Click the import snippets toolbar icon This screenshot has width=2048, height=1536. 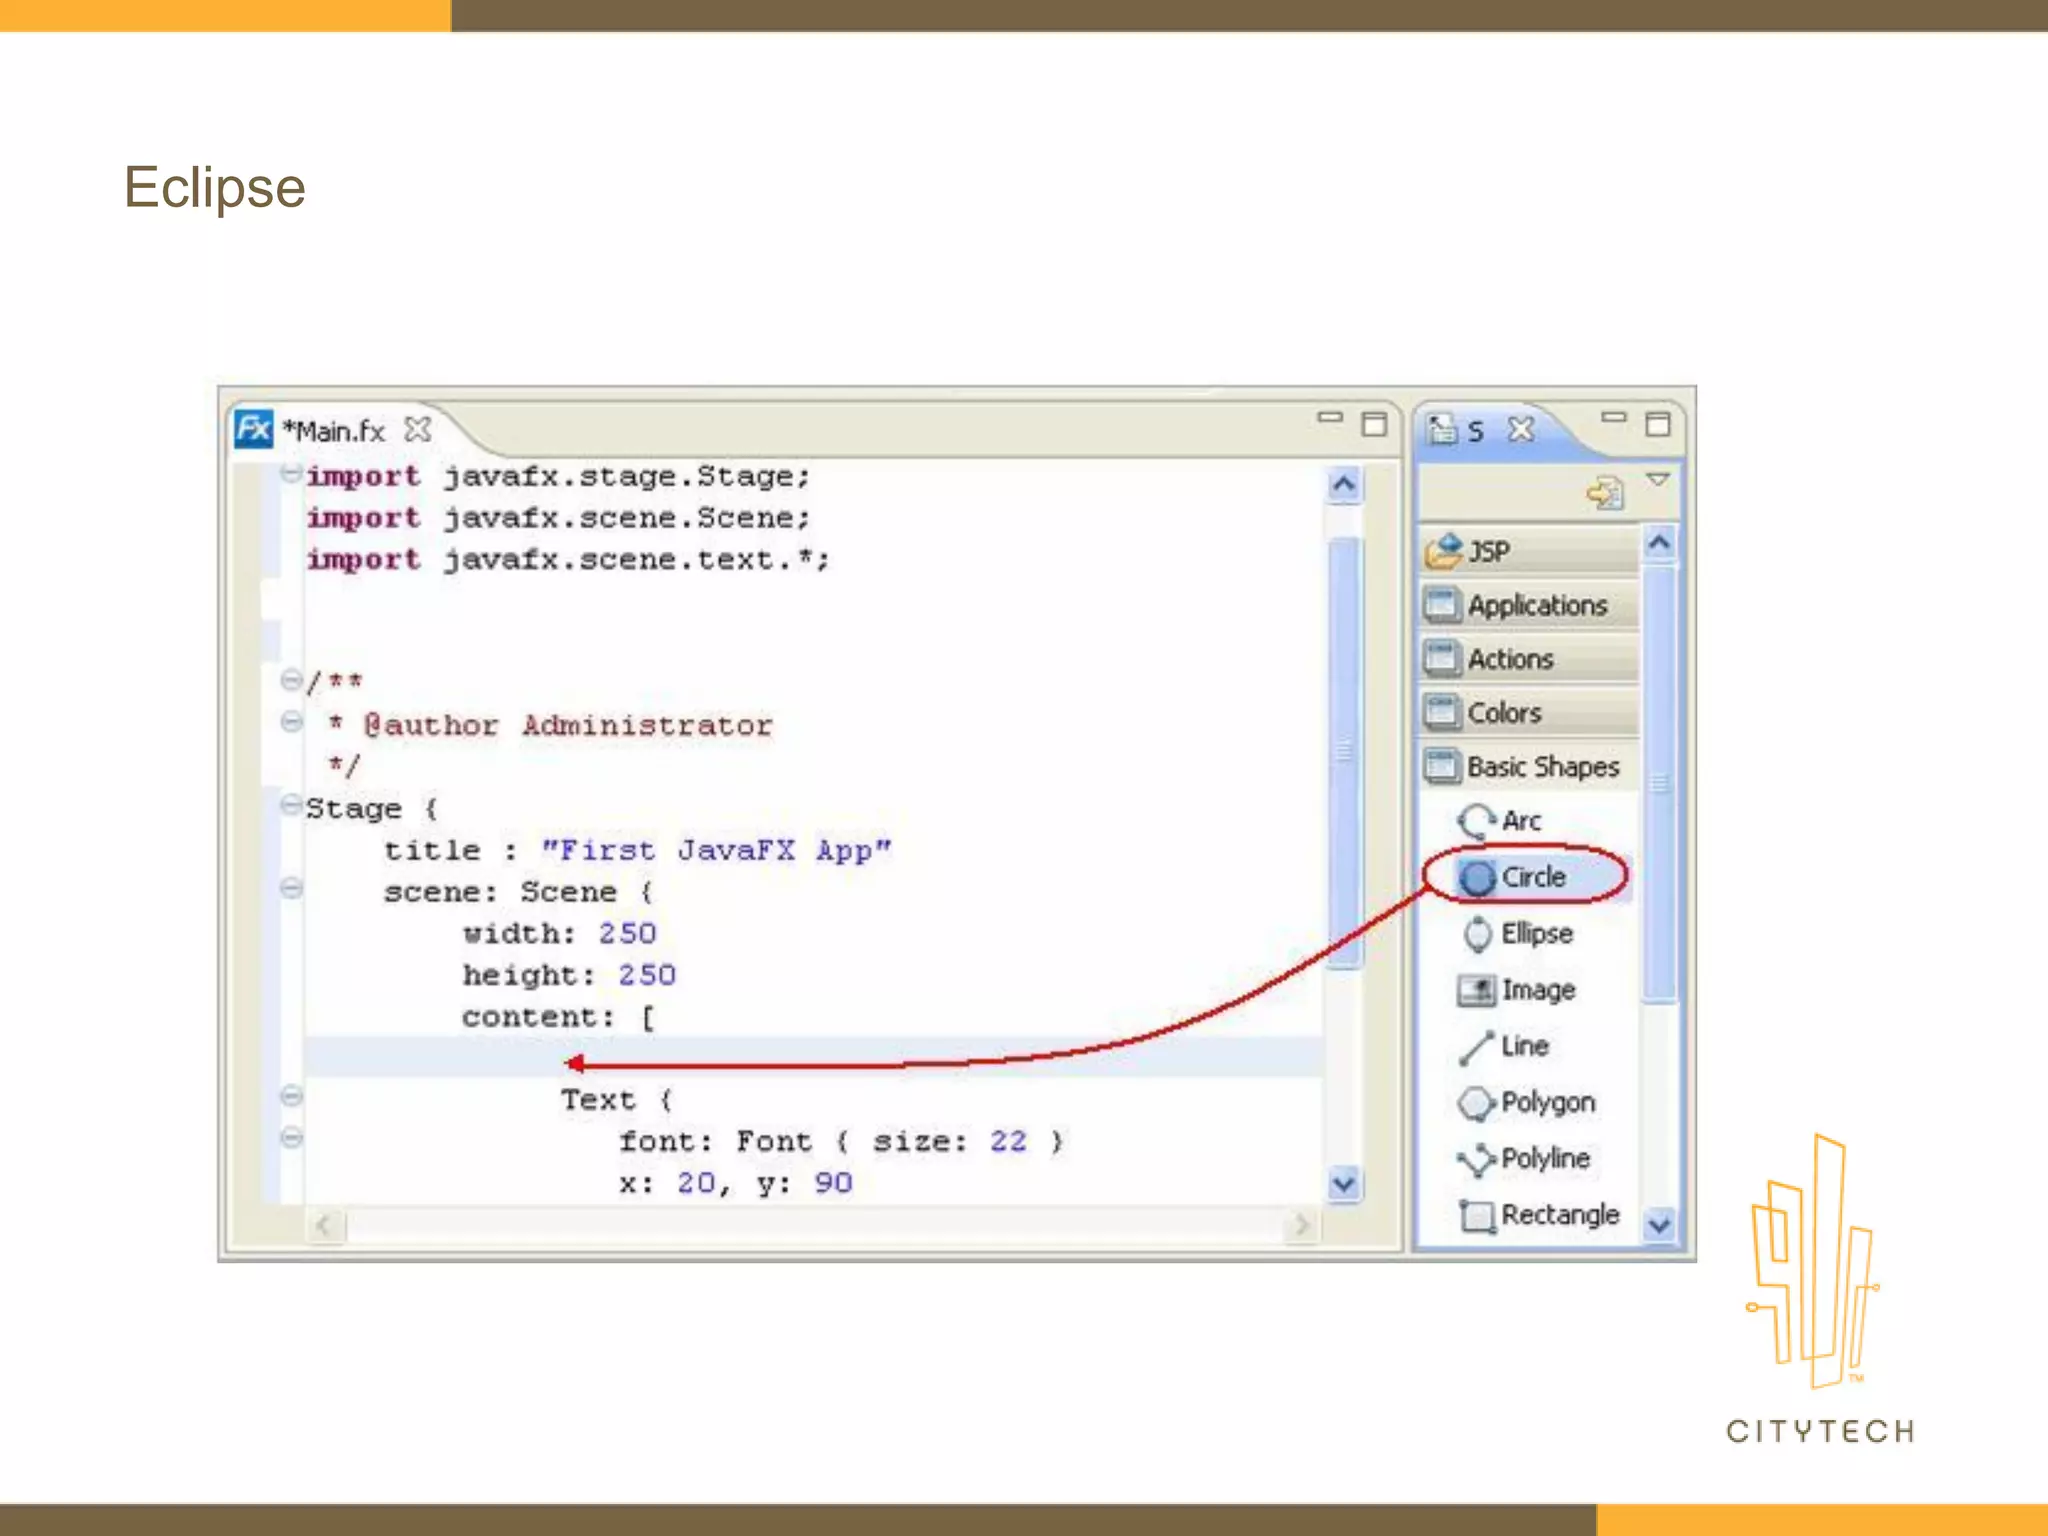[1606, 492]
